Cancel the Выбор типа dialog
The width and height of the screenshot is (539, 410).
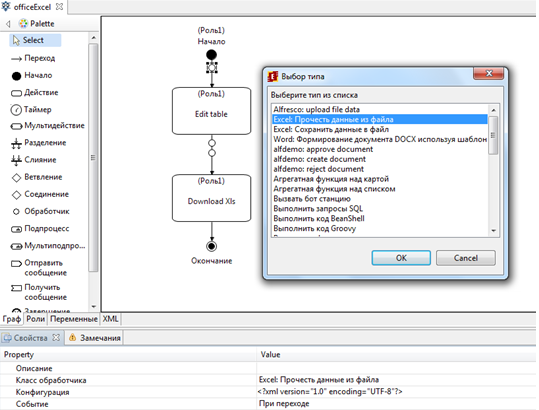(x=466, y=258)
